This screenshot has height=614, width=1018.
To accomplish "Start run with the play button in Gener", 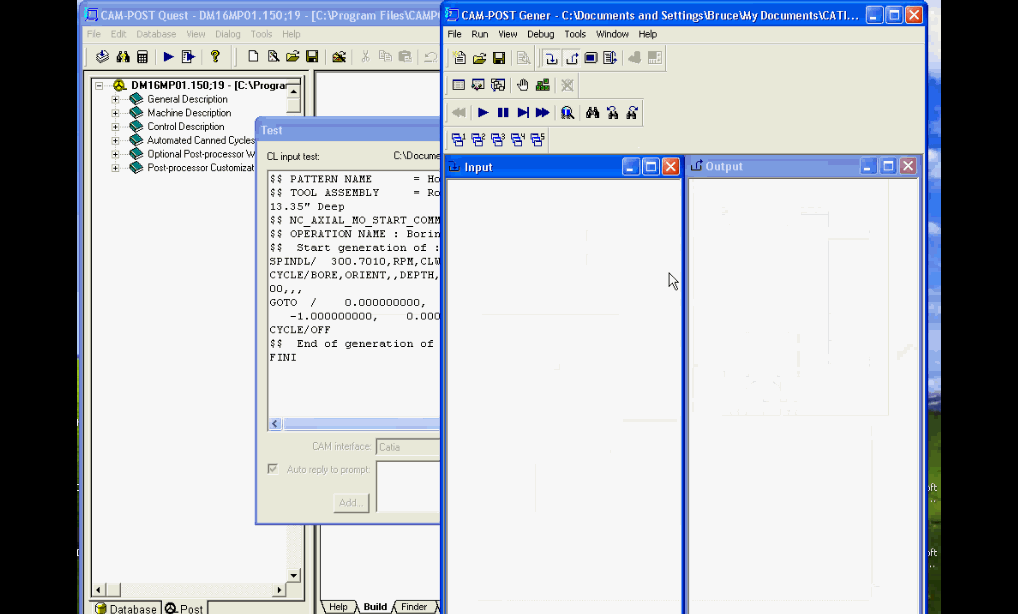I will coord(483,112).
